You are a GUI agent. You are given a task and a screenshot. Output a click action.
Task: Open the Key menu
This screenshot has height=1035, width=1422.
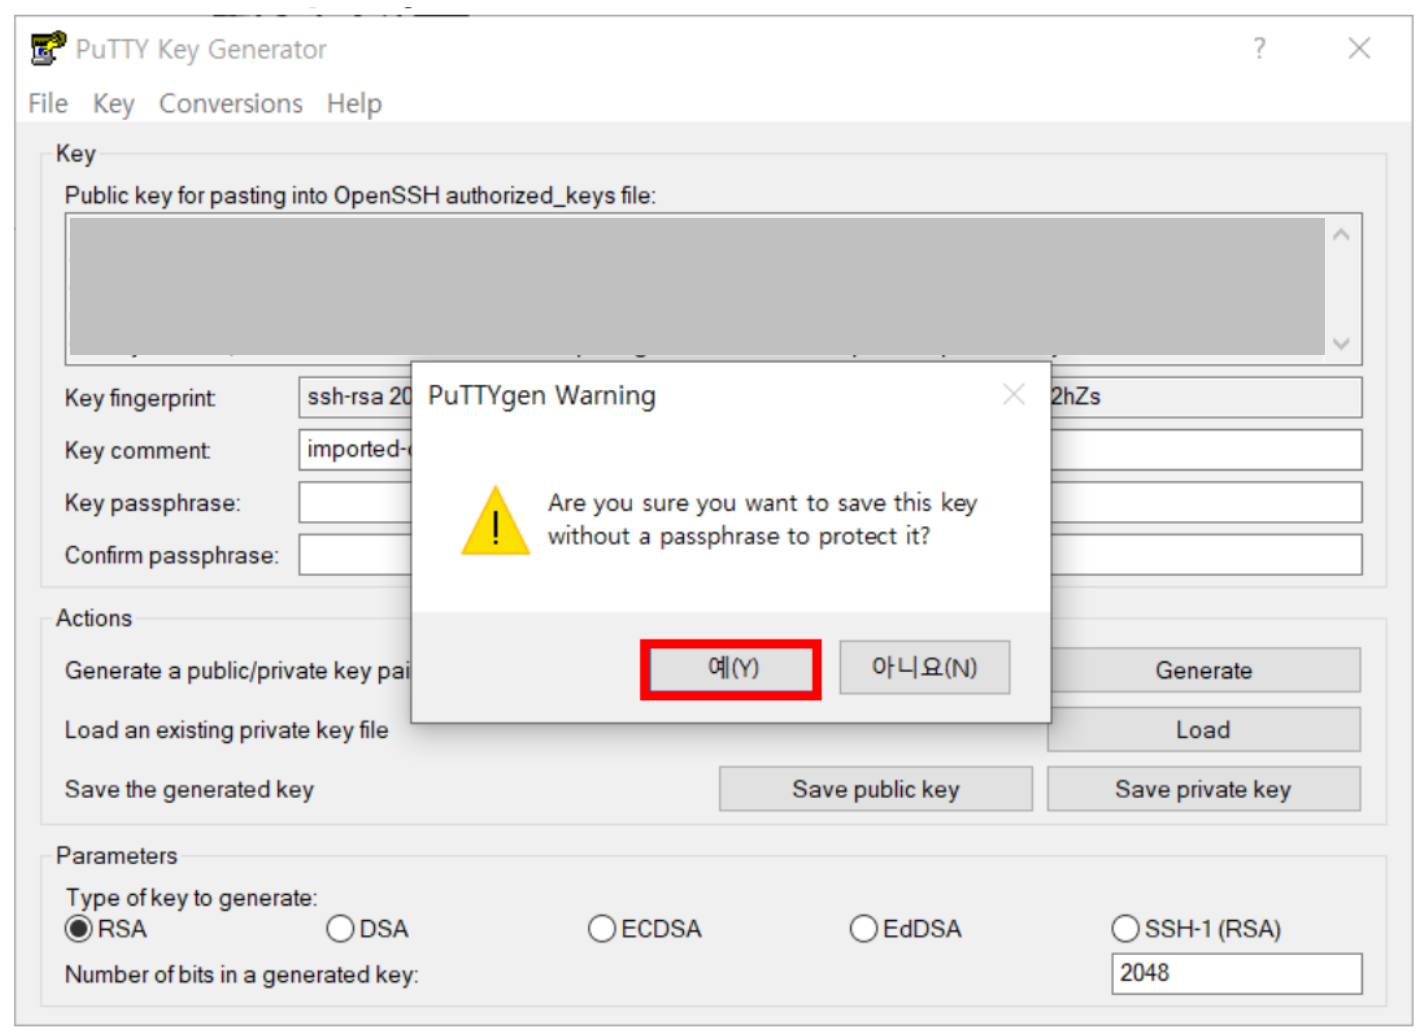(113, 104)
